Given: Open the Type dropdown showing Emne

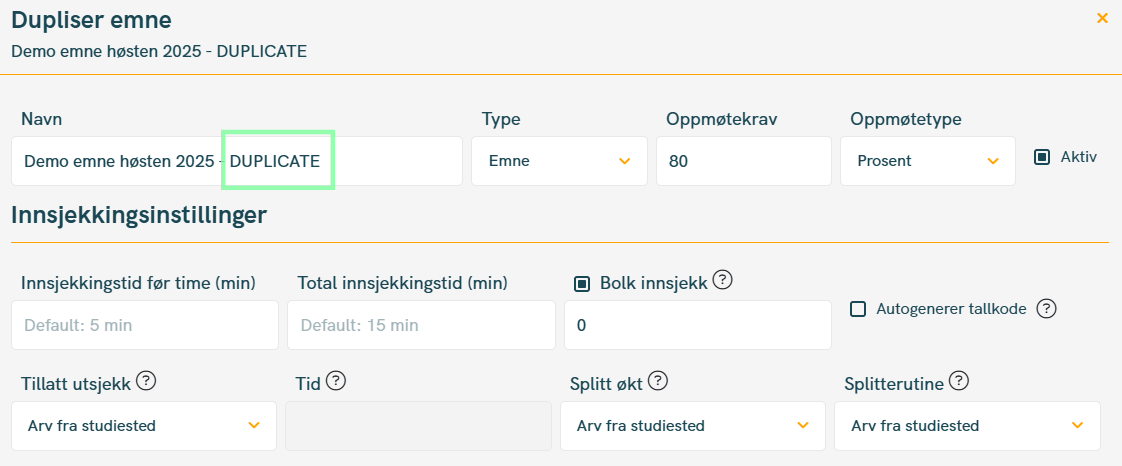Looking at the screenshot, I should pyautogui.click(x=559, y=161).
